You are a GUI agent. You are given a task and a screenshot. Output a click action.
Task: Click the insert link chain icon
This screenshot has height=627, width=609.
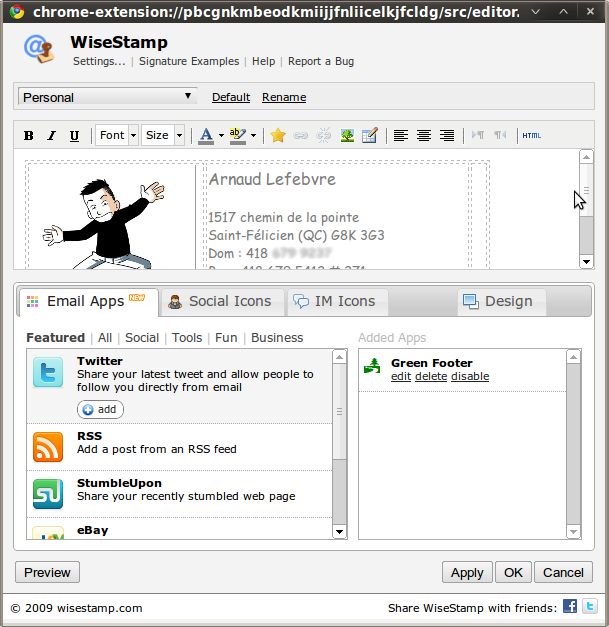[300, 136]
